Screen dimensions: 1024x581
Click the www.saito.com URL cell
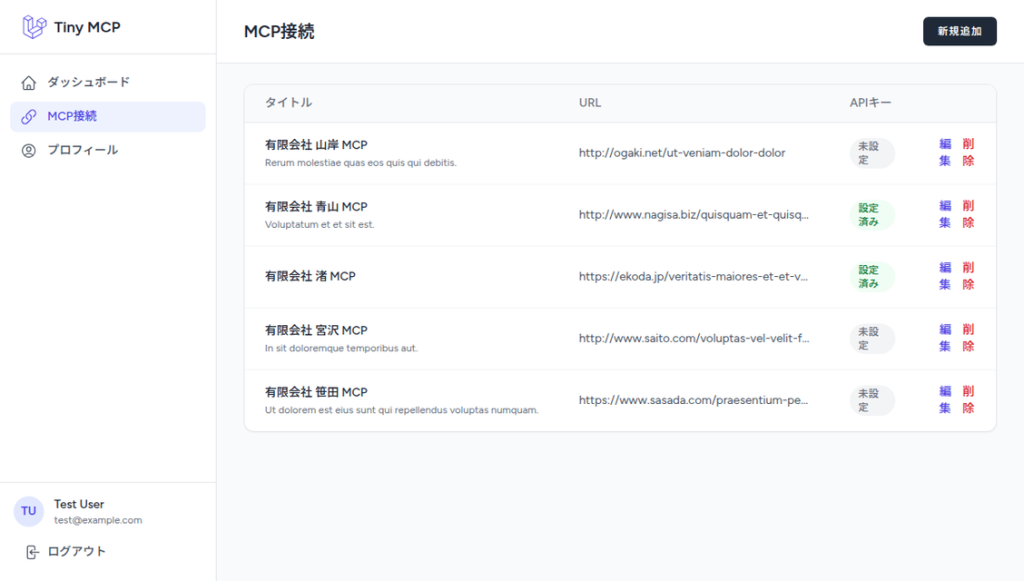694,338
